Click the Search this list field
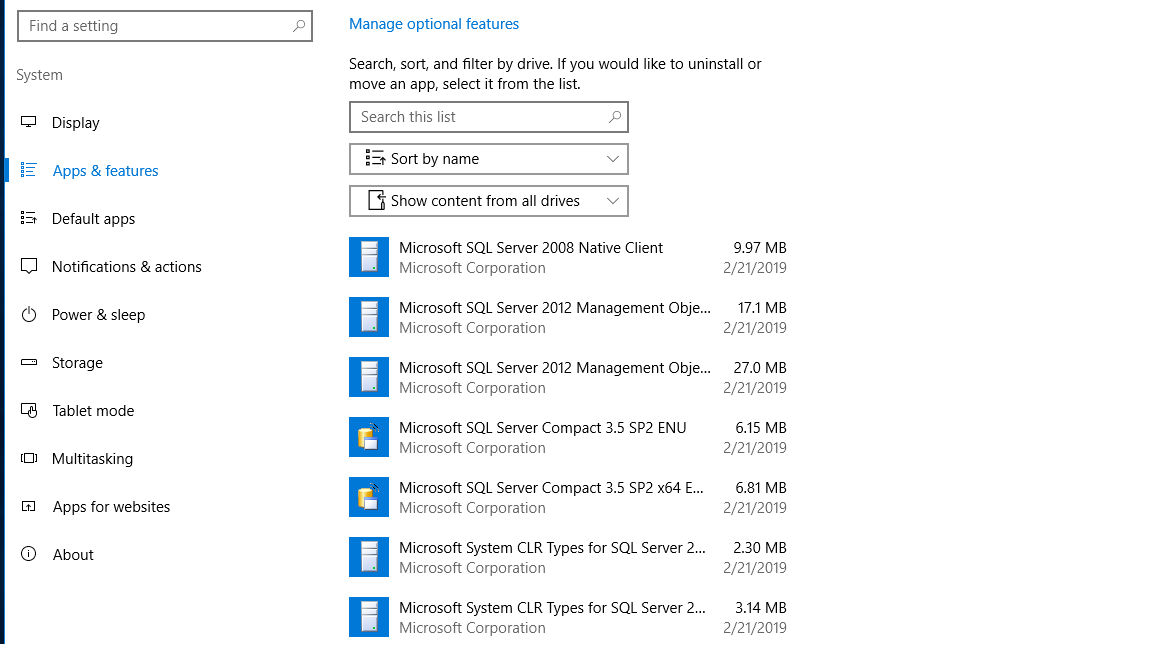The height and width of the screenshot is (648, 1152). point(489,117)
